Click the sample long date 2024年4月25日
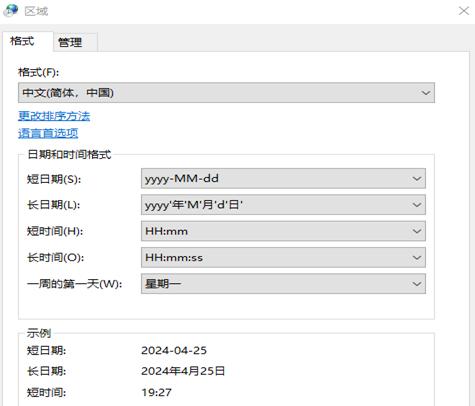Screen dimensions: 475x406 (x=183, y=371)
